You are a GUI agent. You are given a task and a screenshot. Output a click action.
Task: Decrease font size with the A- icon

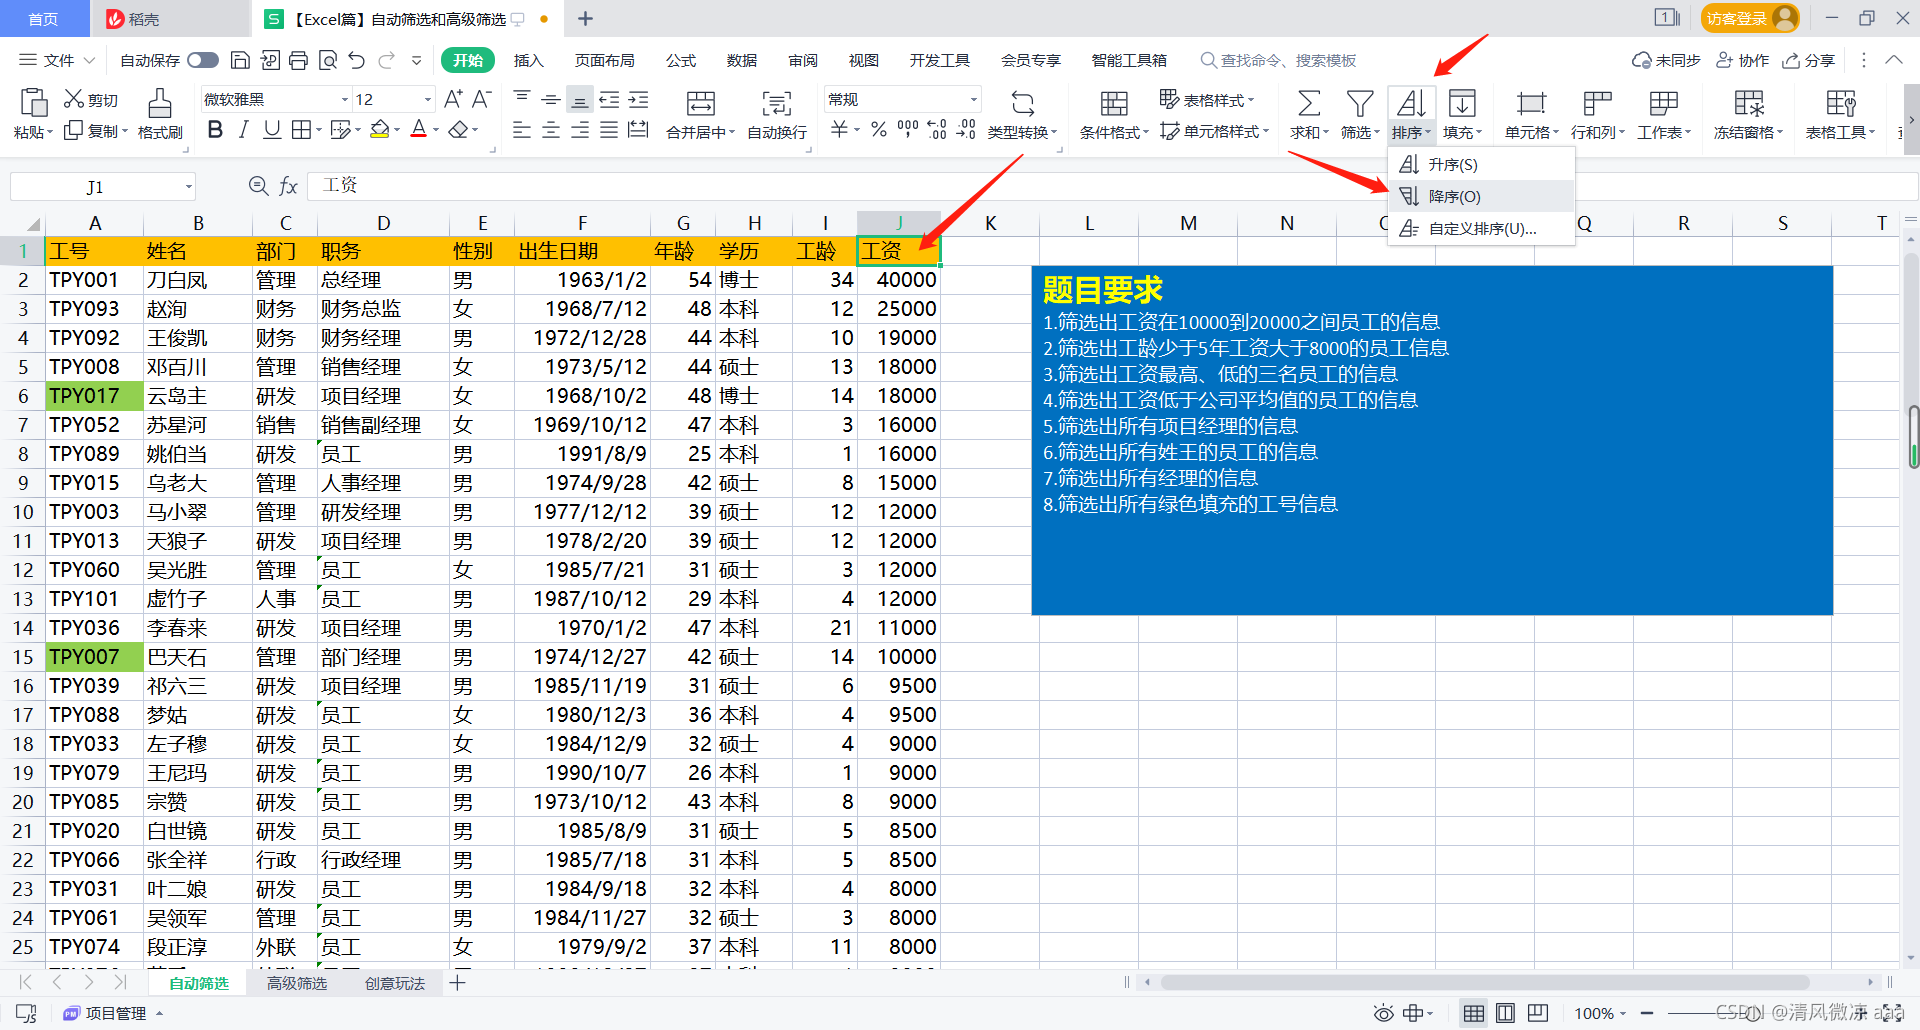pyautogui.click(x=482, y=99)
